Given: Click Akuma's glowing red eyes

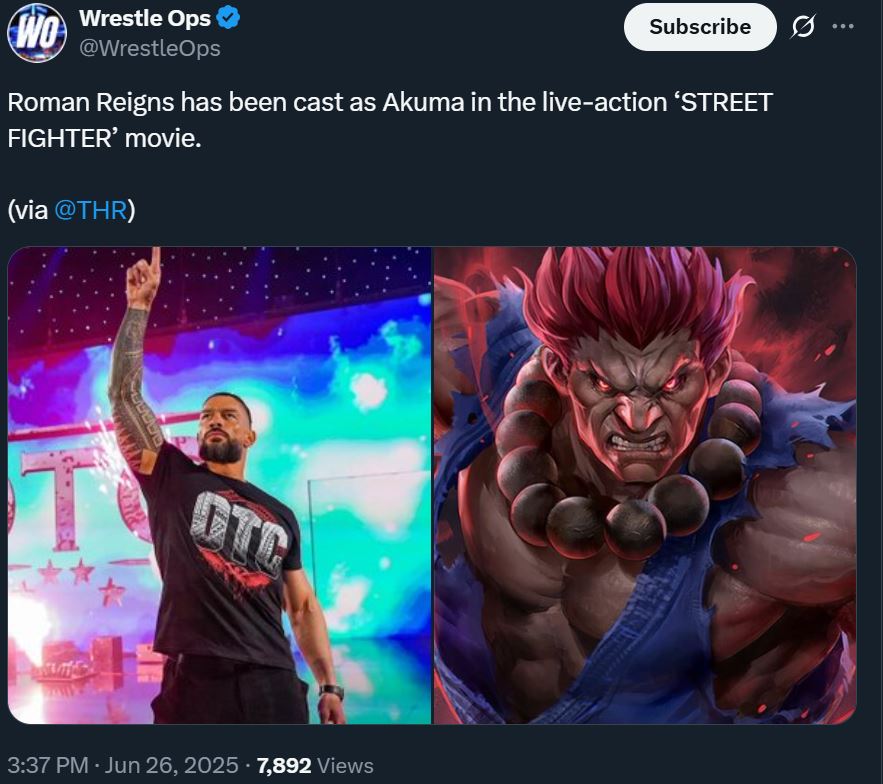Looking at the screenshot, I should (628, 383).
